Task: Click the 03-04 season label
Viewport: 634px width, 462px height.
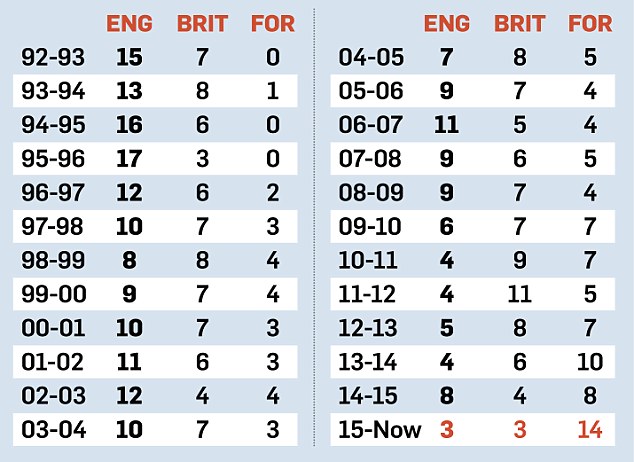Action: 54,431
